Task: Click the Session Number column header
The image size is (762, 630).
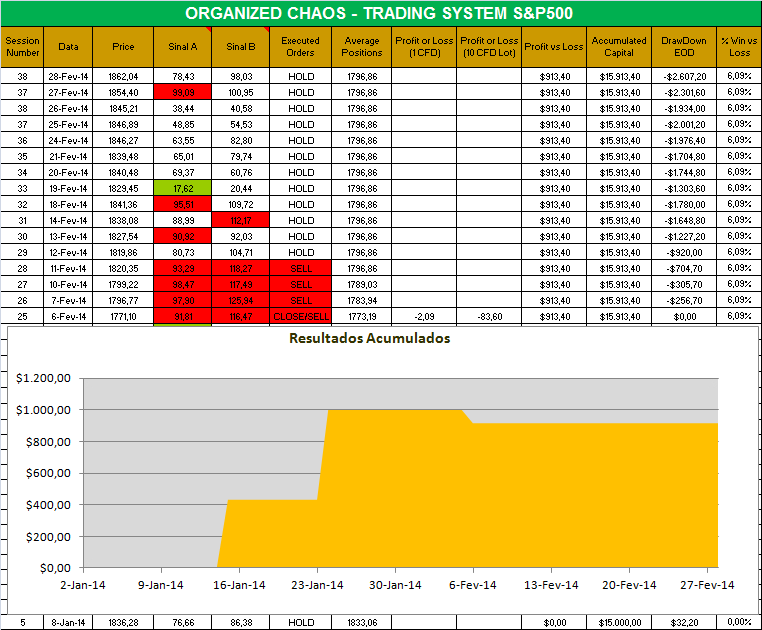Action: coord(22,47)
